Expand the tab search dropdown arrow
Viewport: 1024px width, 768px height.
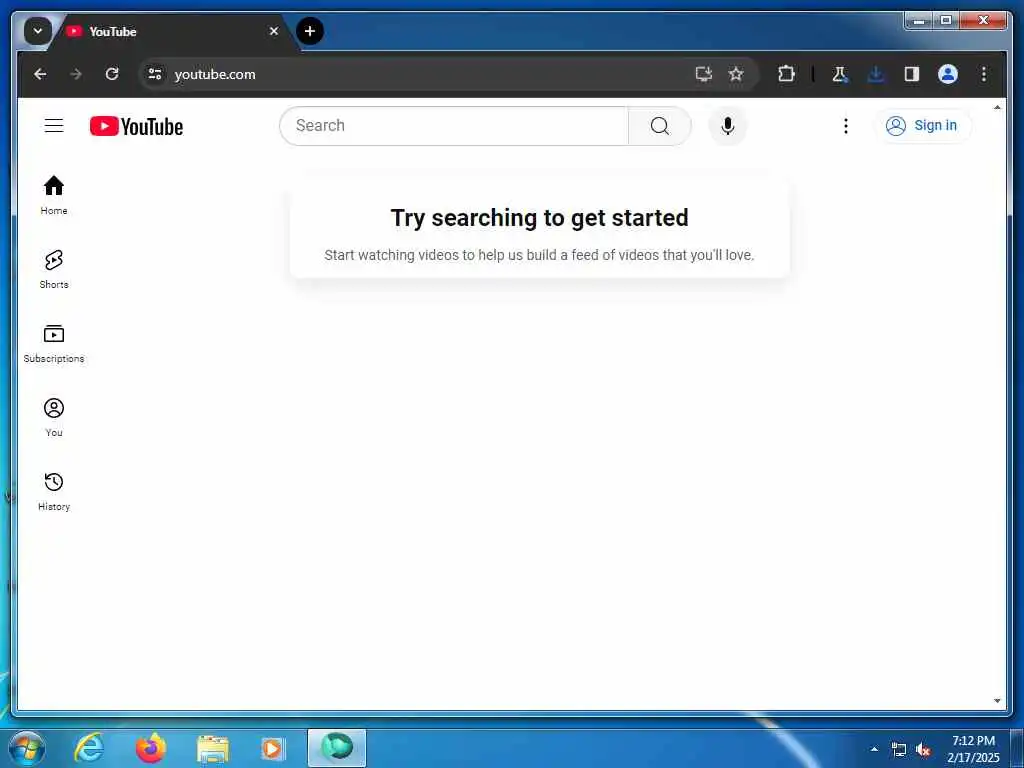(x=38, y=31)
